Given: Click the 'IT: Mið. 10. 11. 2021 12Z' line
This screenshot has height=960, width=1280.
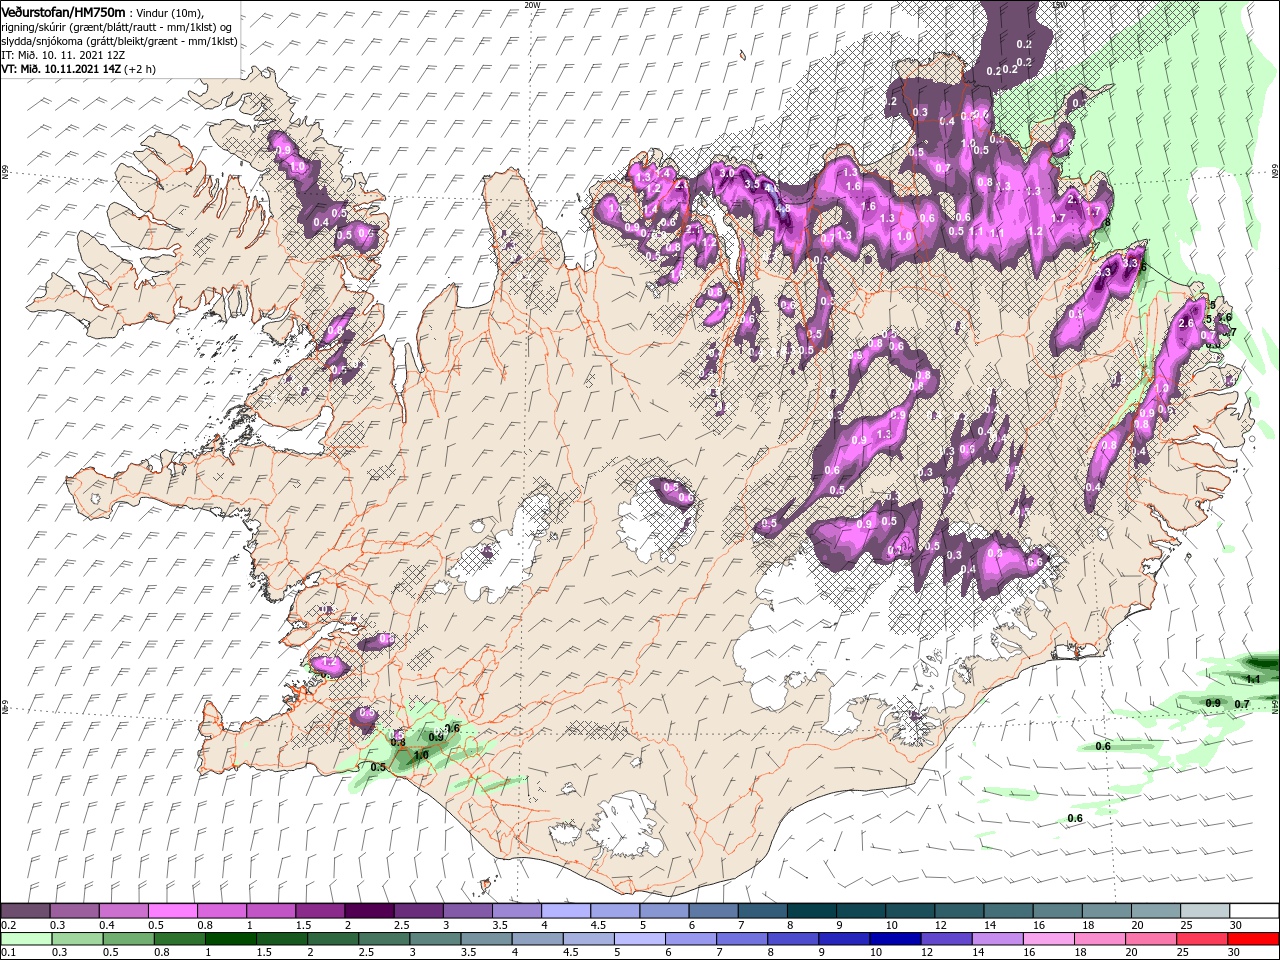Looking at the screenshot, I should pos(63,55).
